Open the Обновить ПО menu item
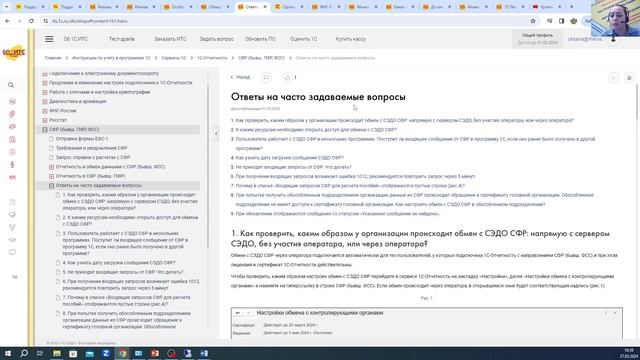This screenshot has width=640, height=360. click(x=260, y=39)
